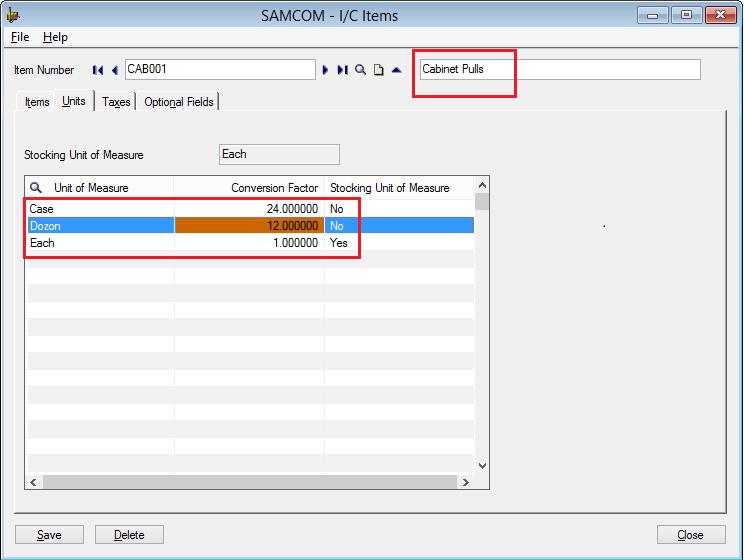Open Unit of Measure column finder icon

pyautogui.click(x=36, y=187)
